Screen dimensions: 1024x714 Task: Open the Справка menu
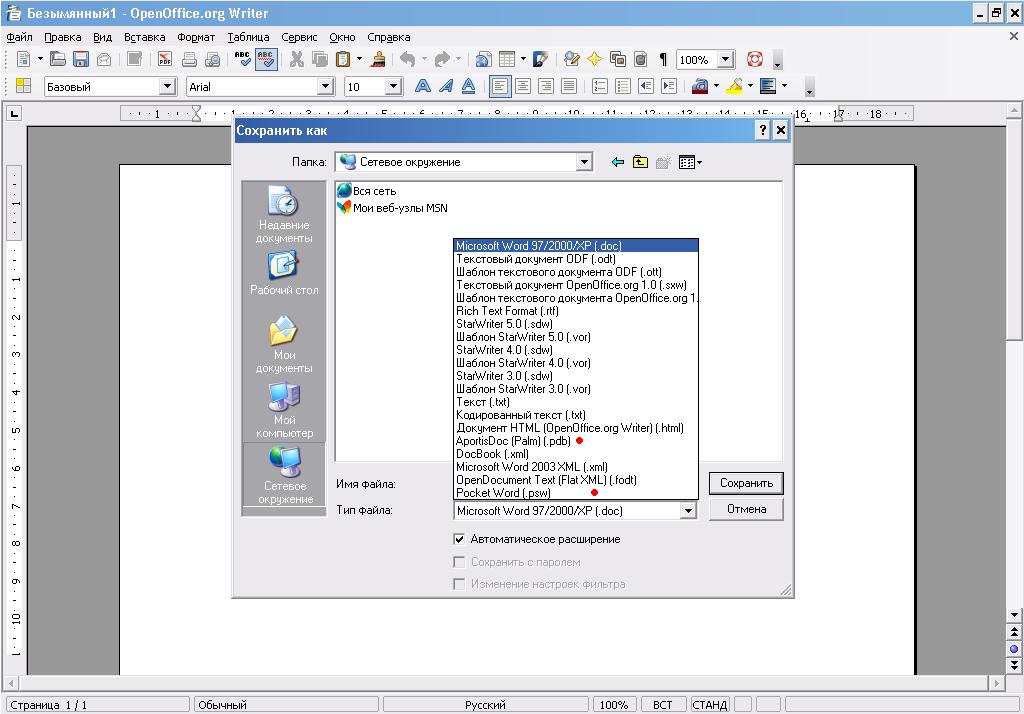tap(389, 37)
